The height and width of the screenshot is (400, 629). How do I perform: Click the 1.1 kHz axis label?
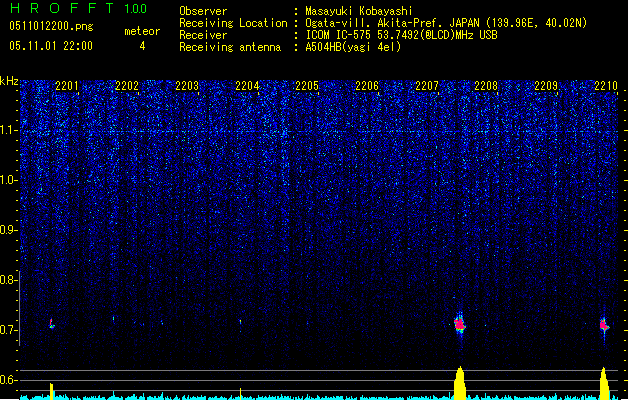pyautogui.click(x=8, y=130)
